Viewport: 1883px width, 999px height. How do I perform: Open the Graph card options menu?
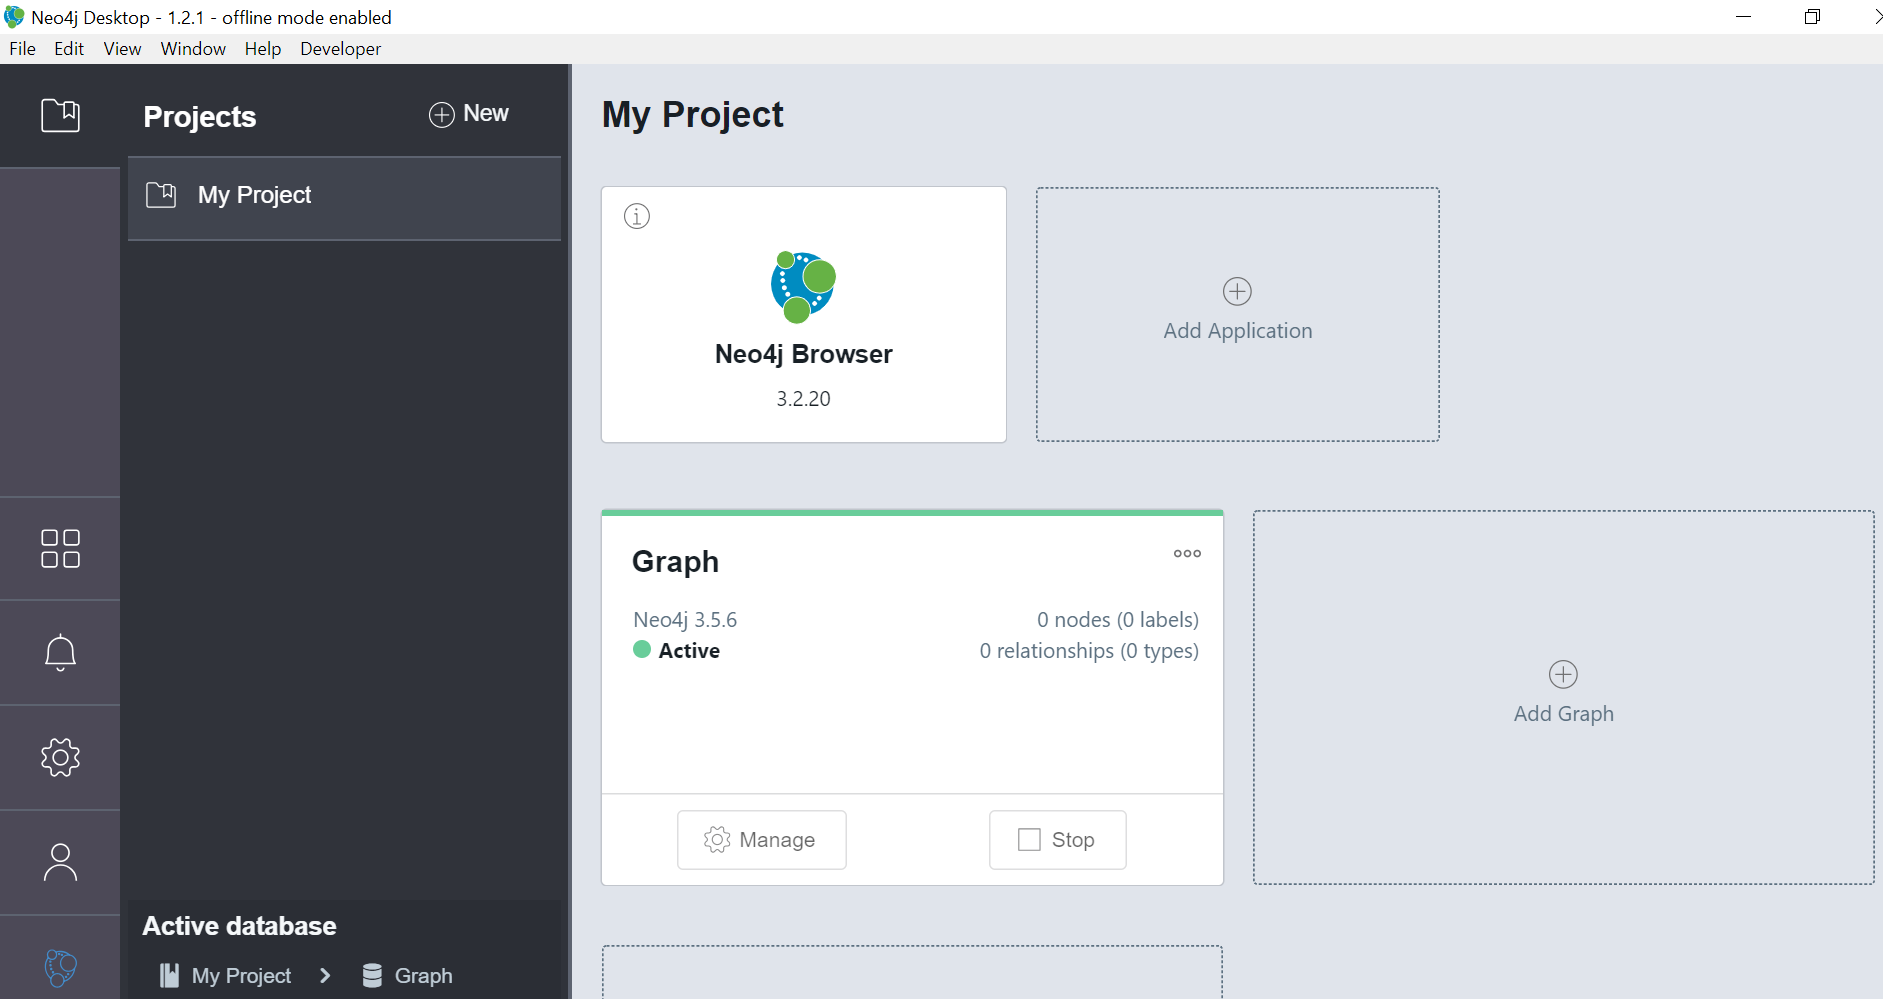pyautogui.click(x=1187, y=553)
